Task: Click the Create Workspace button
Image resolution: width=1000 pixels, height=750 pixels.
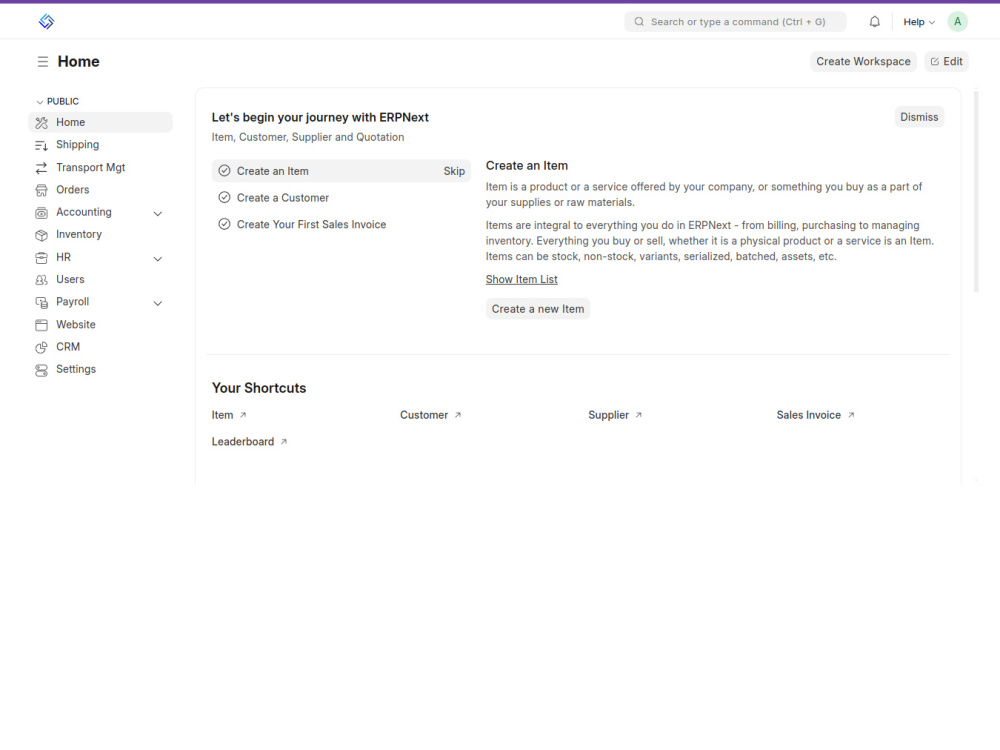Action: click(862, 61)
